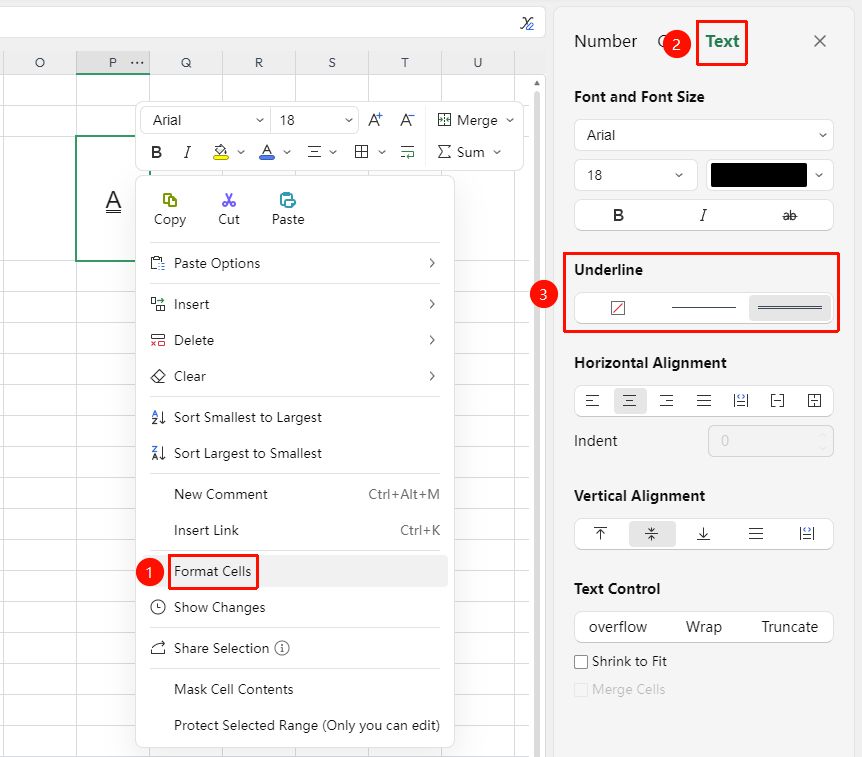Decrease font size with the A- icon

point(407,120)
